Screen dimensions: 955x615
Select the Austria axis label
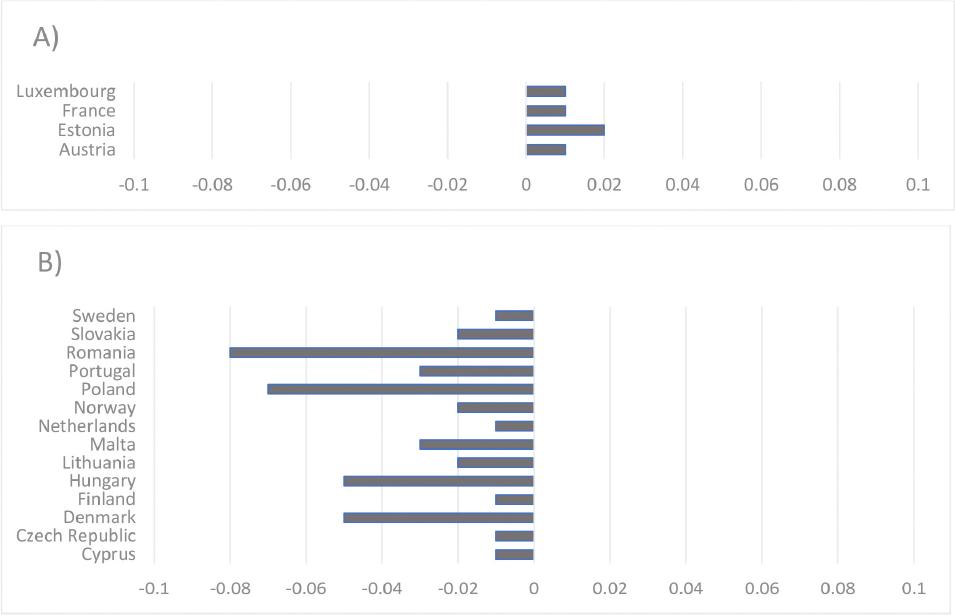(87, 150)
